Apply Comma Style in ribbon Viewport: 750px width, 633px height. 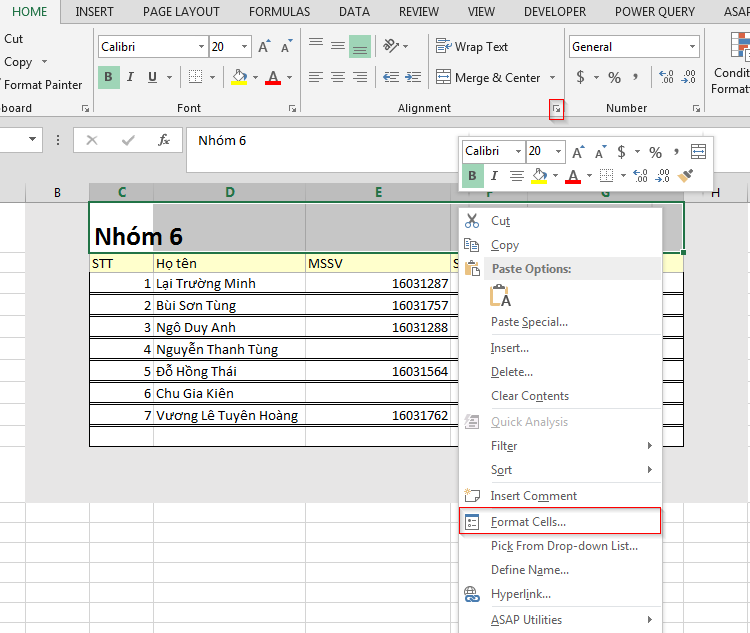tap(635, 77)
